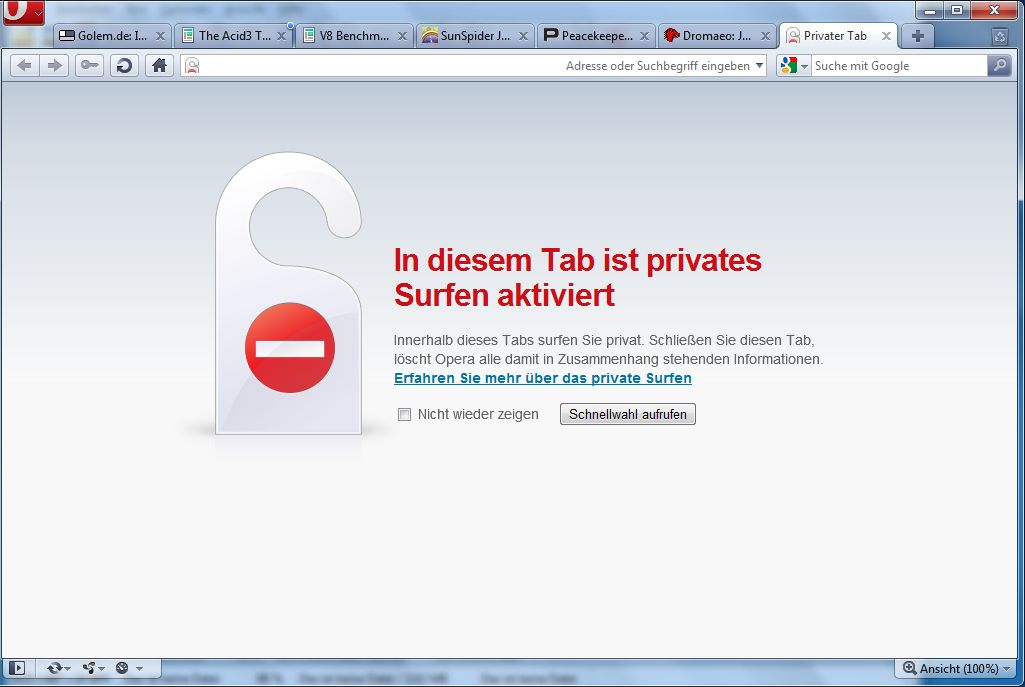Toggle the panels sidebar in the status bar
1025x687 pixels.
[17, 668]
